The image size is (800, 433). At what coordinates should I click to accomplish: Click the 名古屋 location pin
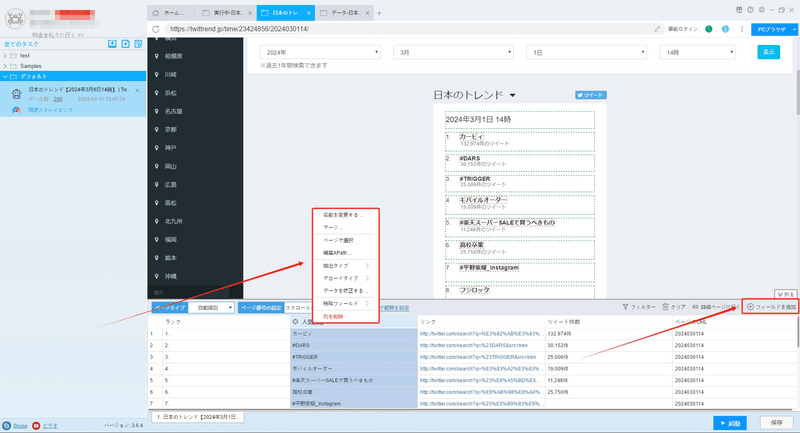(157, 111)
